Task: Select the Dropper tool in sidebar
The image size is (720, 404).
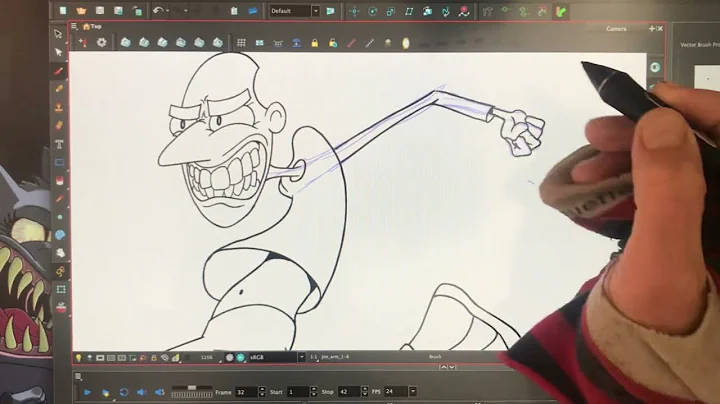Action: click(60, 199)
